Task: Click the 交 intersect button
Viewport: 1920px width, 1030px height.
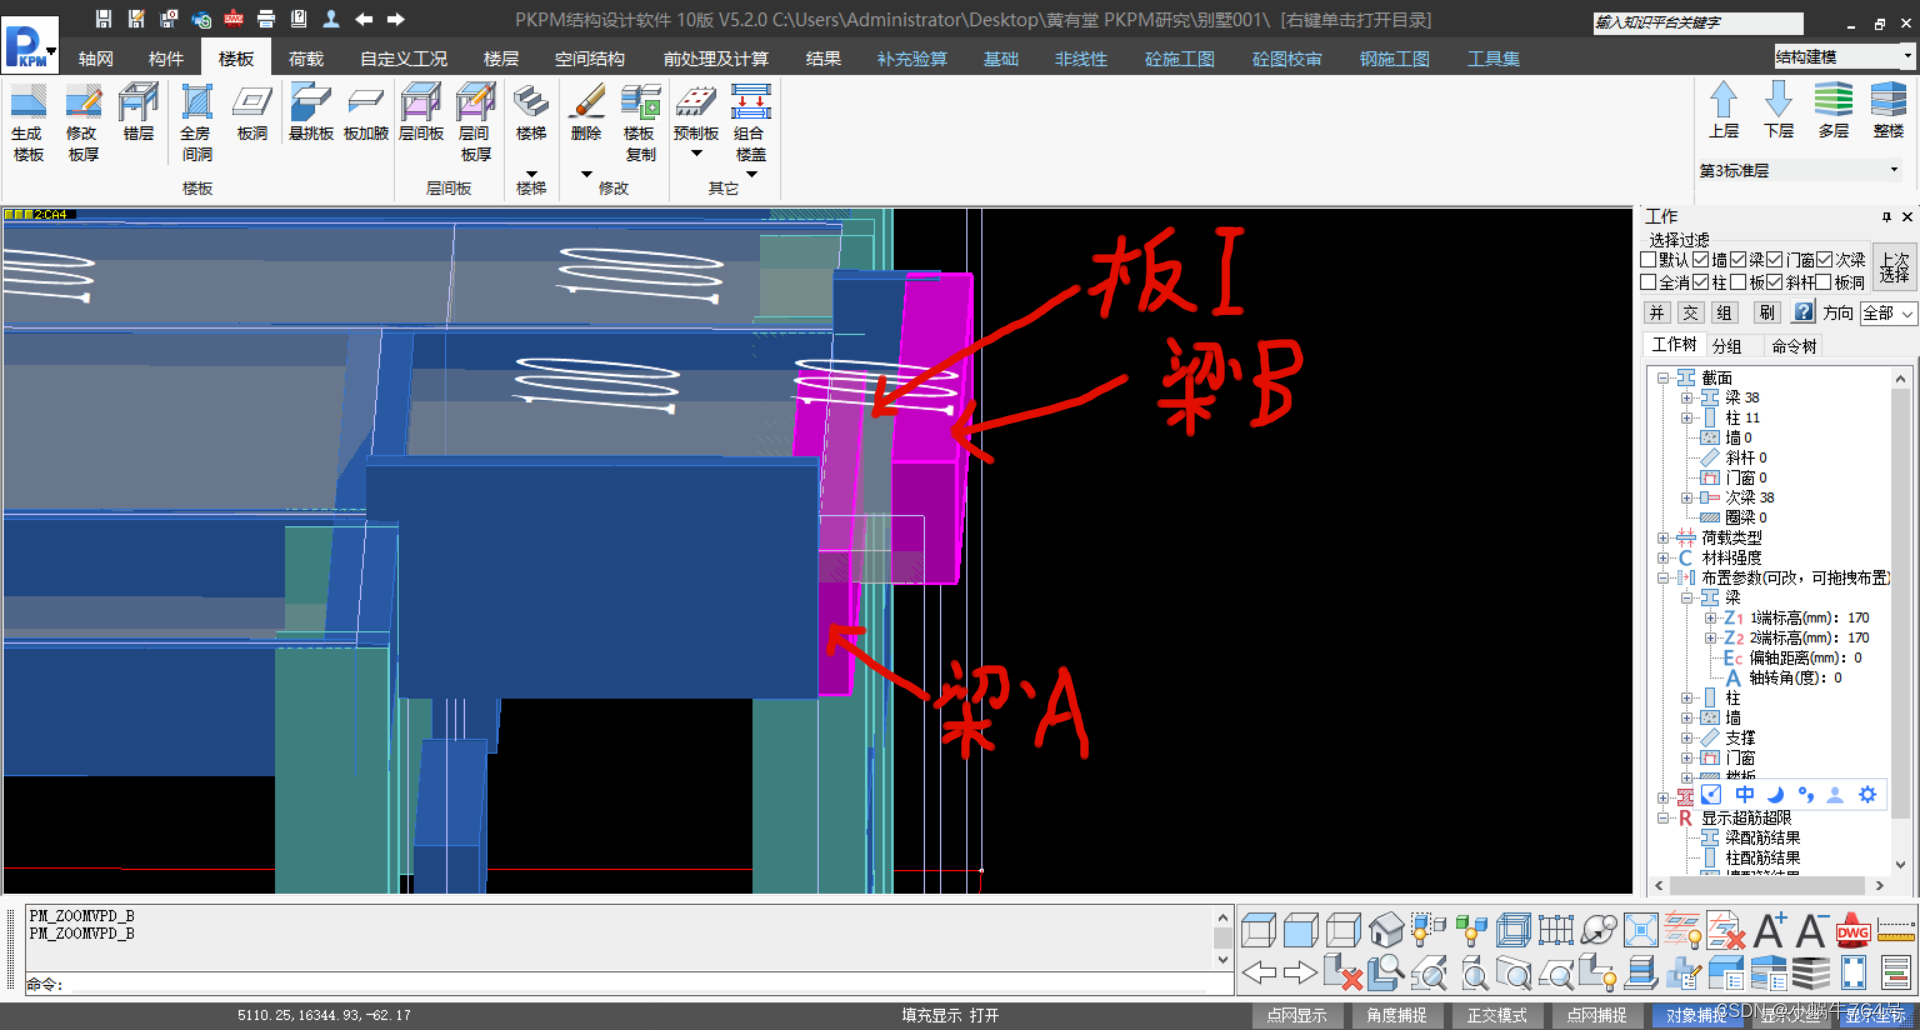Action: (1691, 313)
